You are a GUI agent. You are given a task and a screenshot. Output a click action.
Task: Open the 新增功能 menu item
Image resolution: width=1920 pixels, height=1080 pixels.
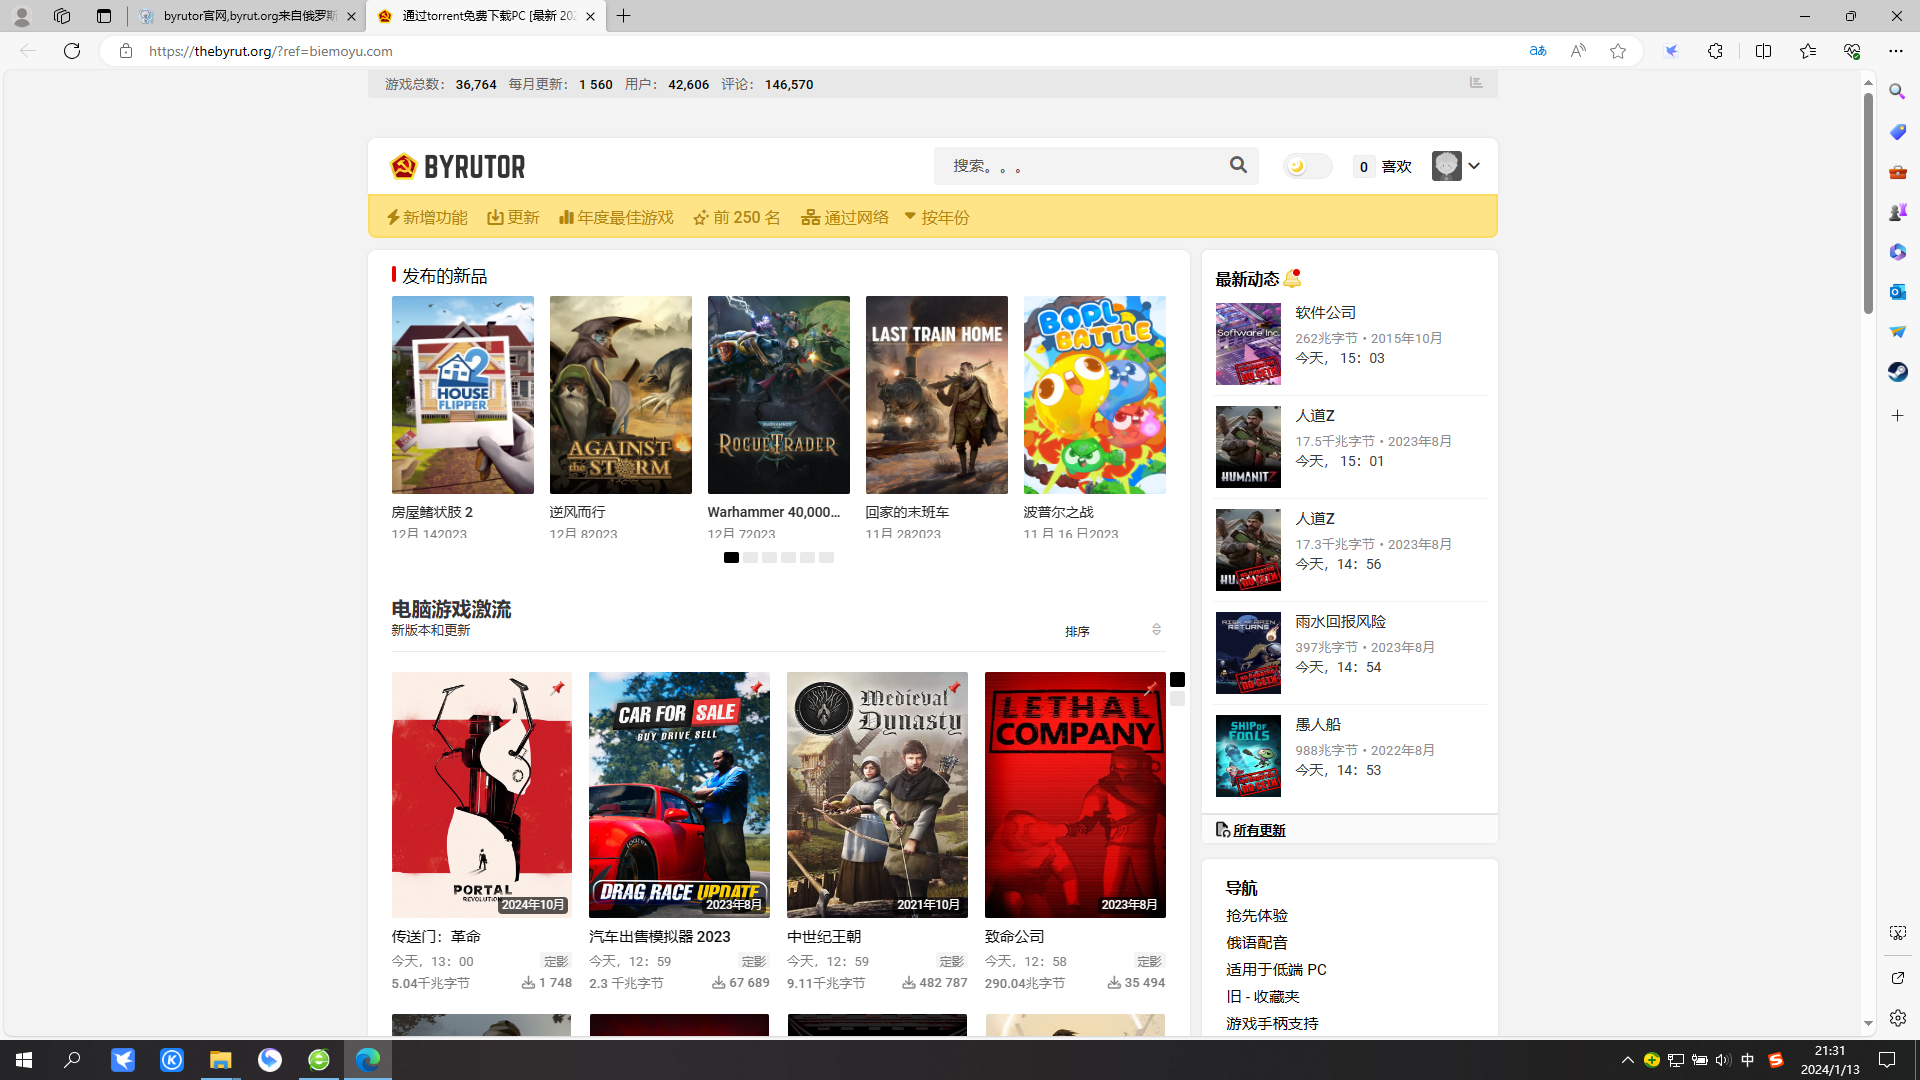[427, 217]
